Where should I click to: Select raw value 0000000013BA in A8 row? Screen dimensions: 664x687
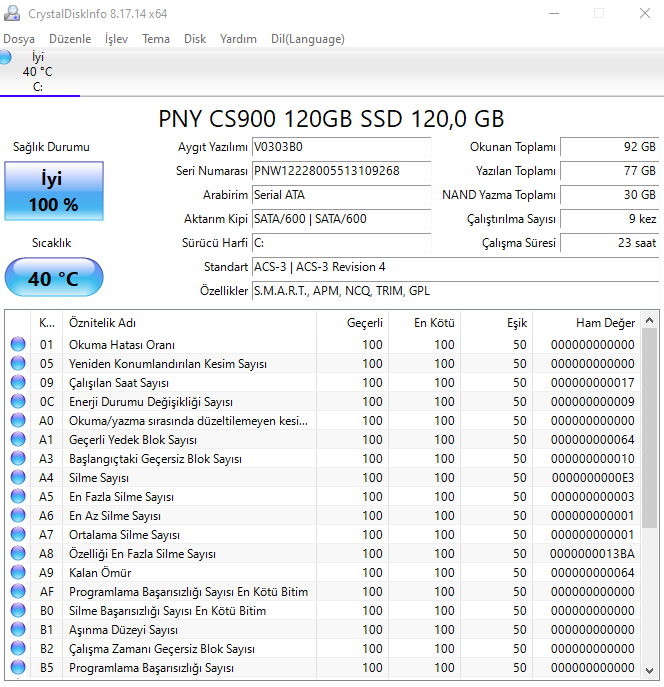pos(592,554)
